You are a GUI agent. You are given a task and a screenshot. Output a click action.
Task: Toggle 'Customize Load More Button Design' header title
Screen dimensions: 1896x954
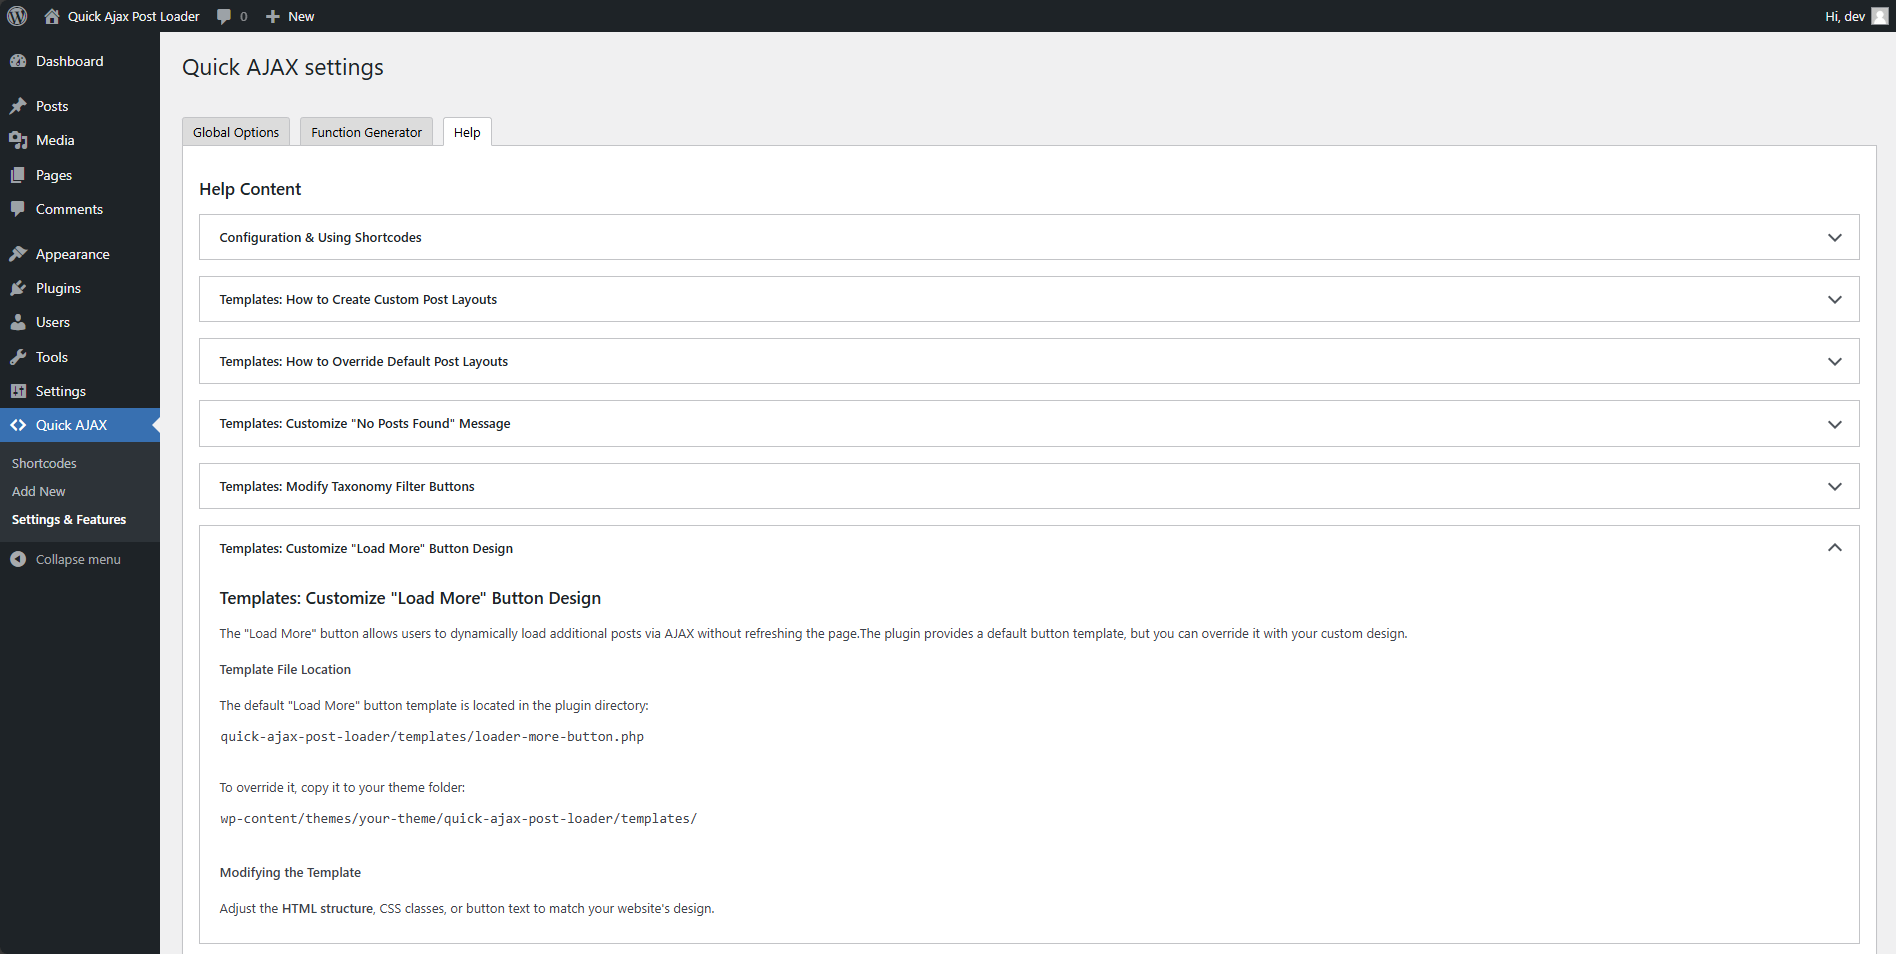point(366,549)
